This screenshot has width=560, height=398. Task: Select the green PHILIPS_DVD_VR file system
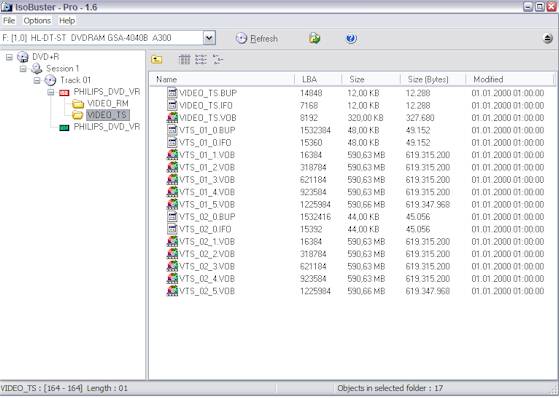106,127
